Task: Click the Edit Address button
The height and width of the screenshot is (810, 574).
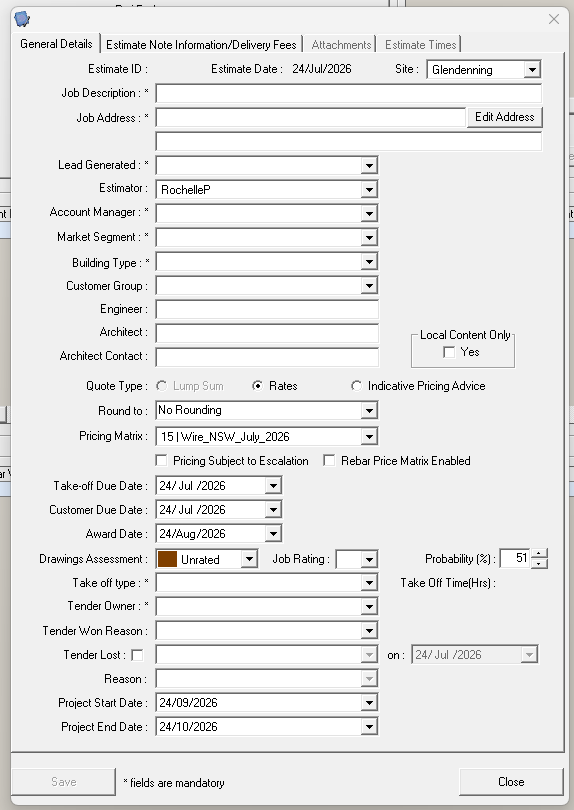Action: [504, 117]
